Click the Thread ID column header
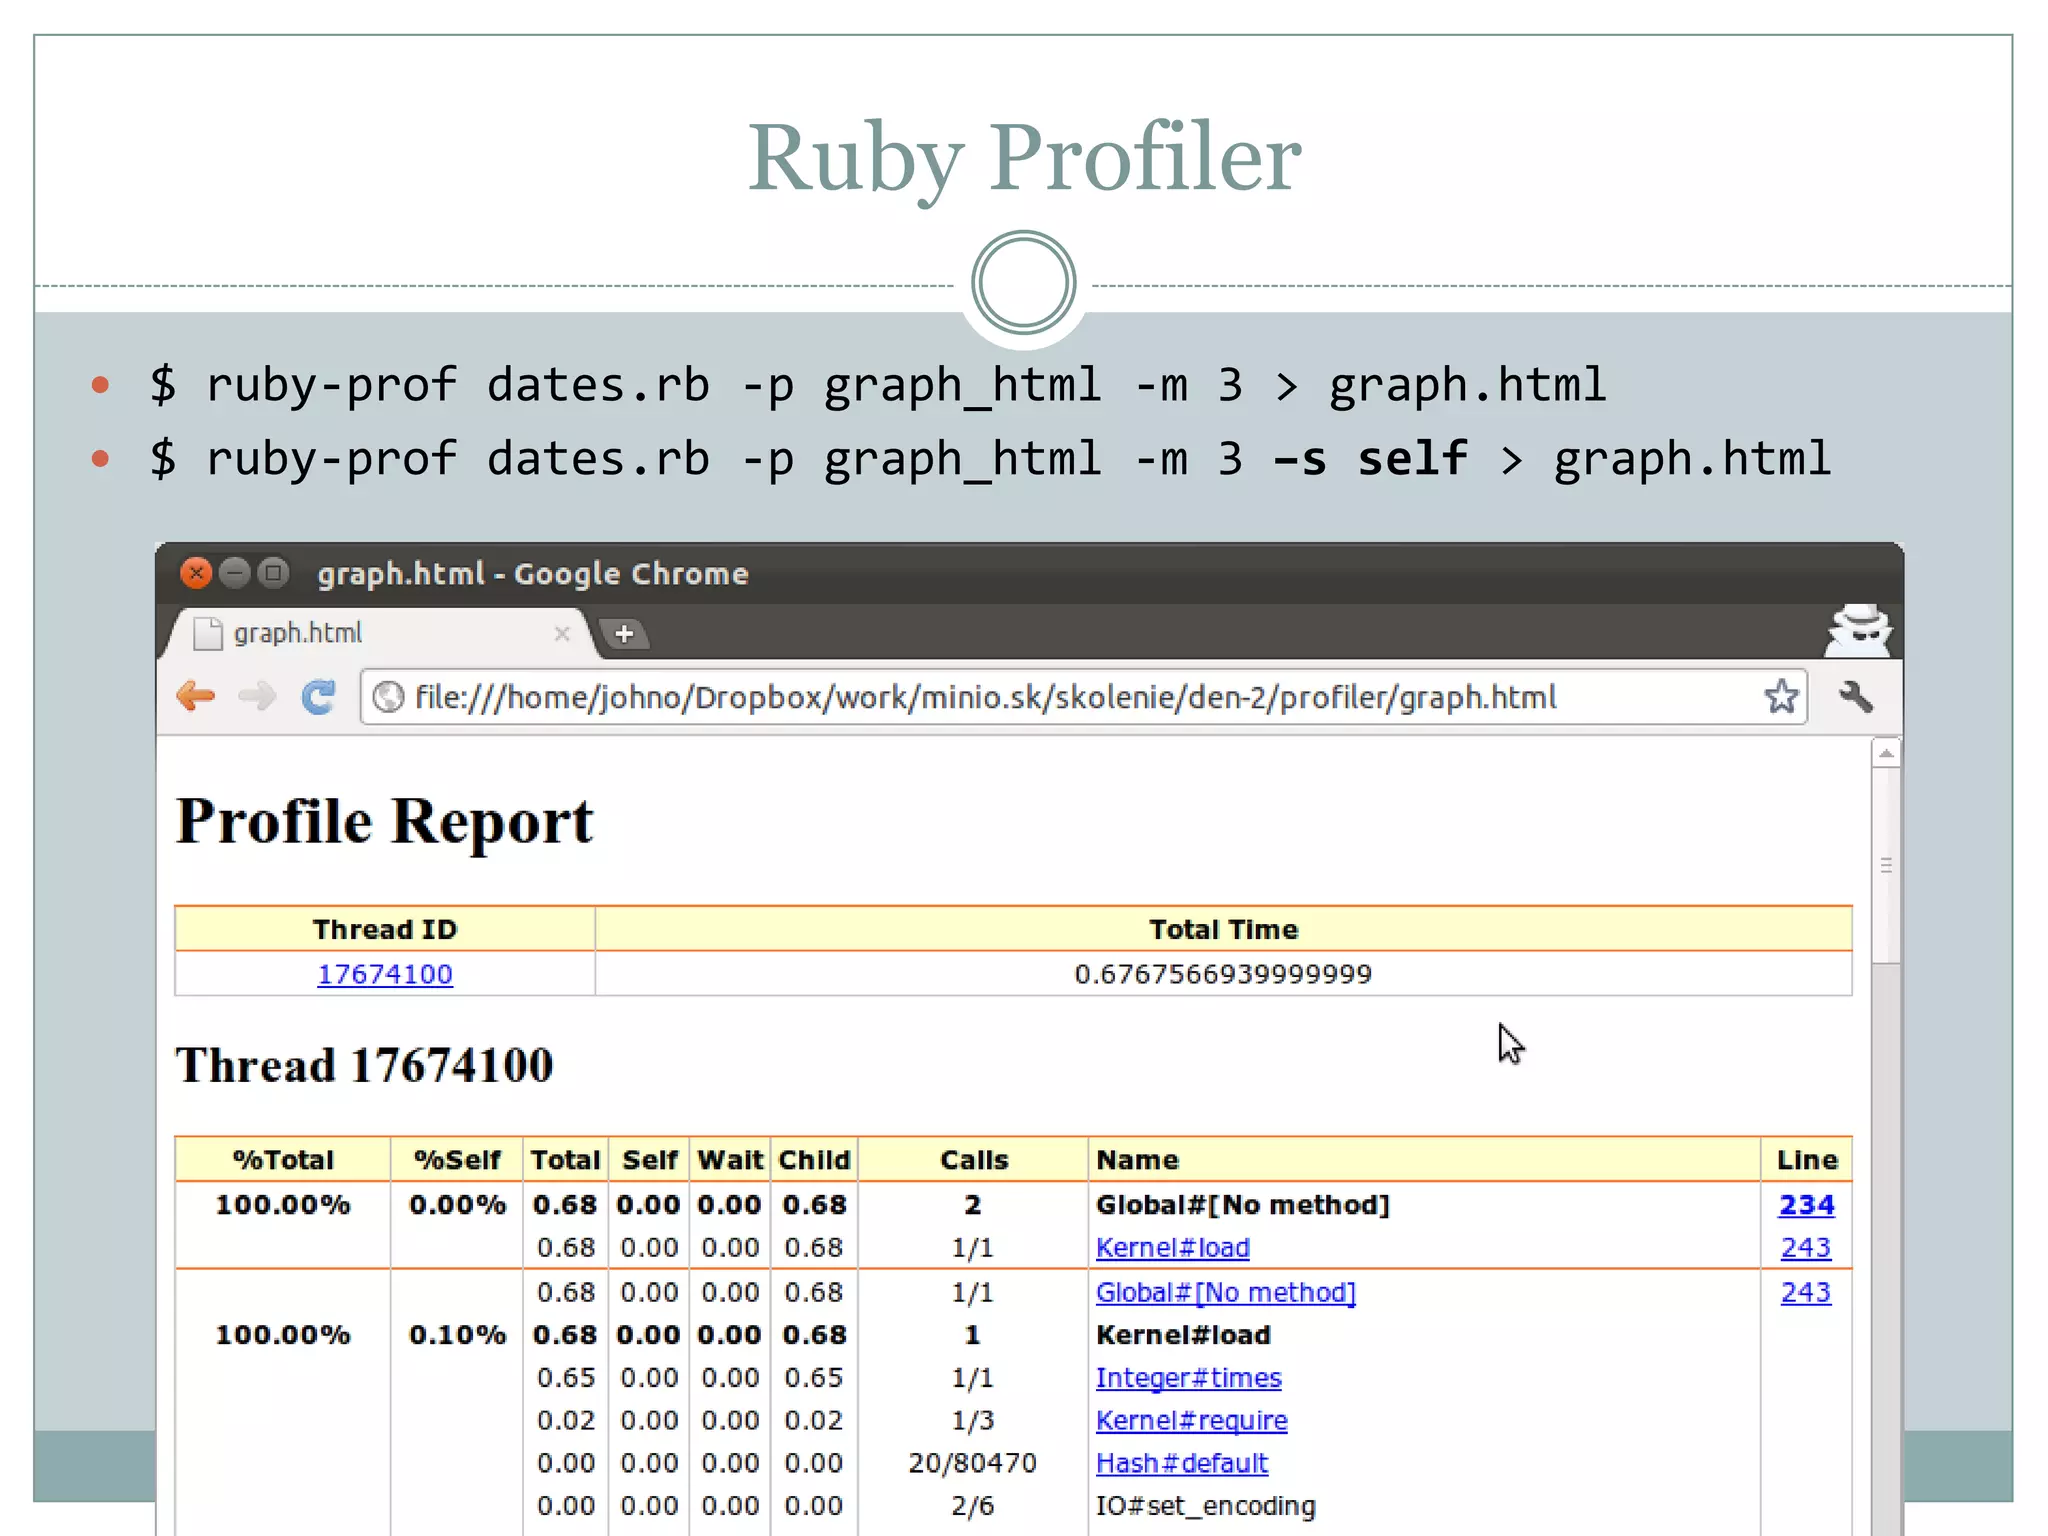This screenshot has width=2048, height=1536. point(385,929)
